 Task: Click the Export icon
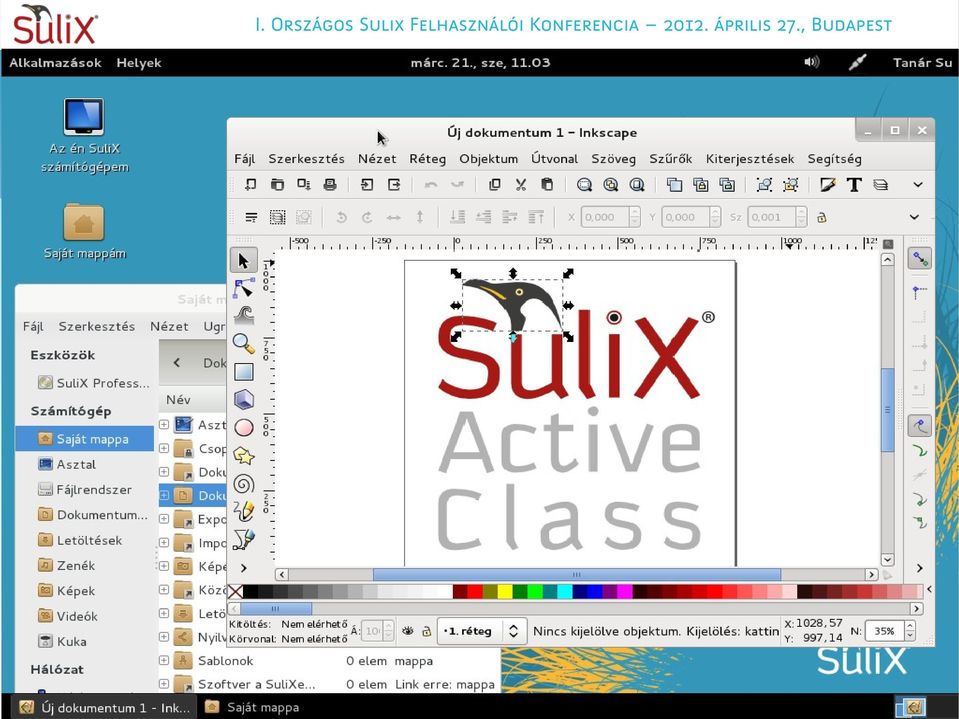tap(394, 184)
